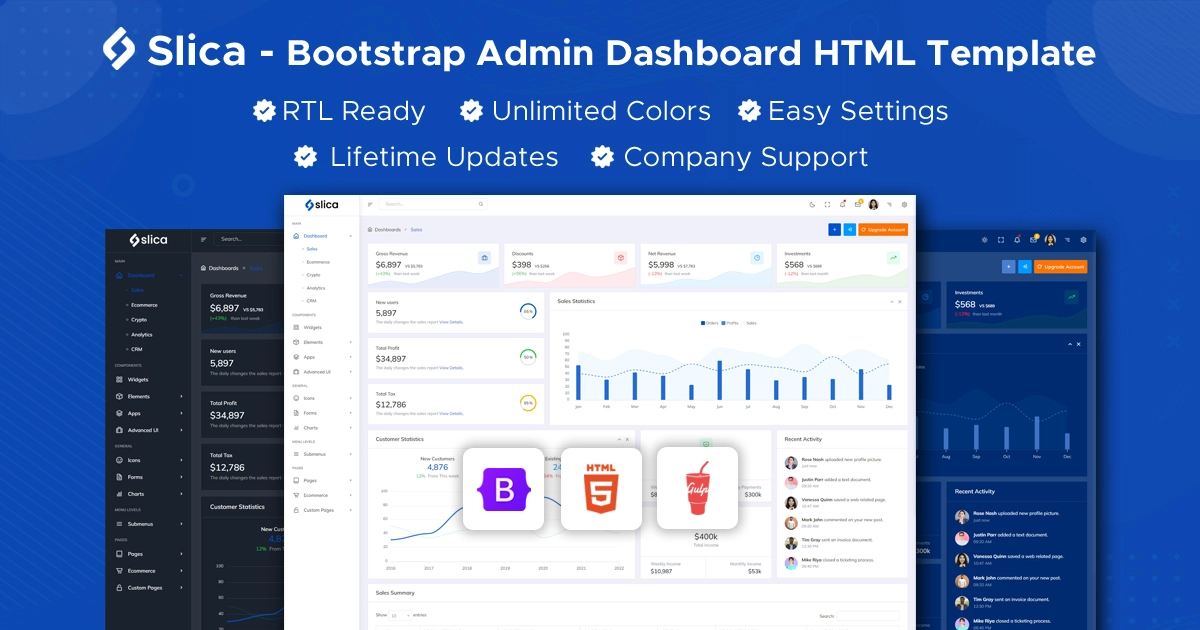The image size is (1200, 630).
Task: Click Upgrade Account in light dashboard
Action: pyautogui.click(x=883, y=230)
